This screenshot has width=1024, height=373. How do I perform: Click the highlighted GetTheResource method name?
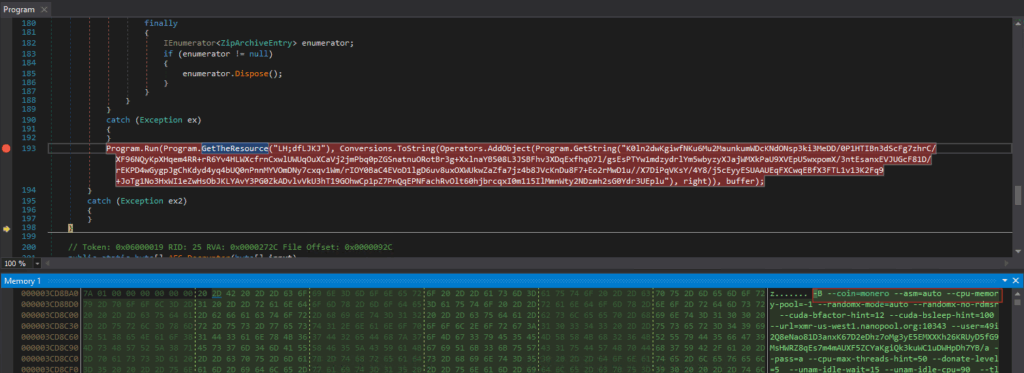coord(234,149)
